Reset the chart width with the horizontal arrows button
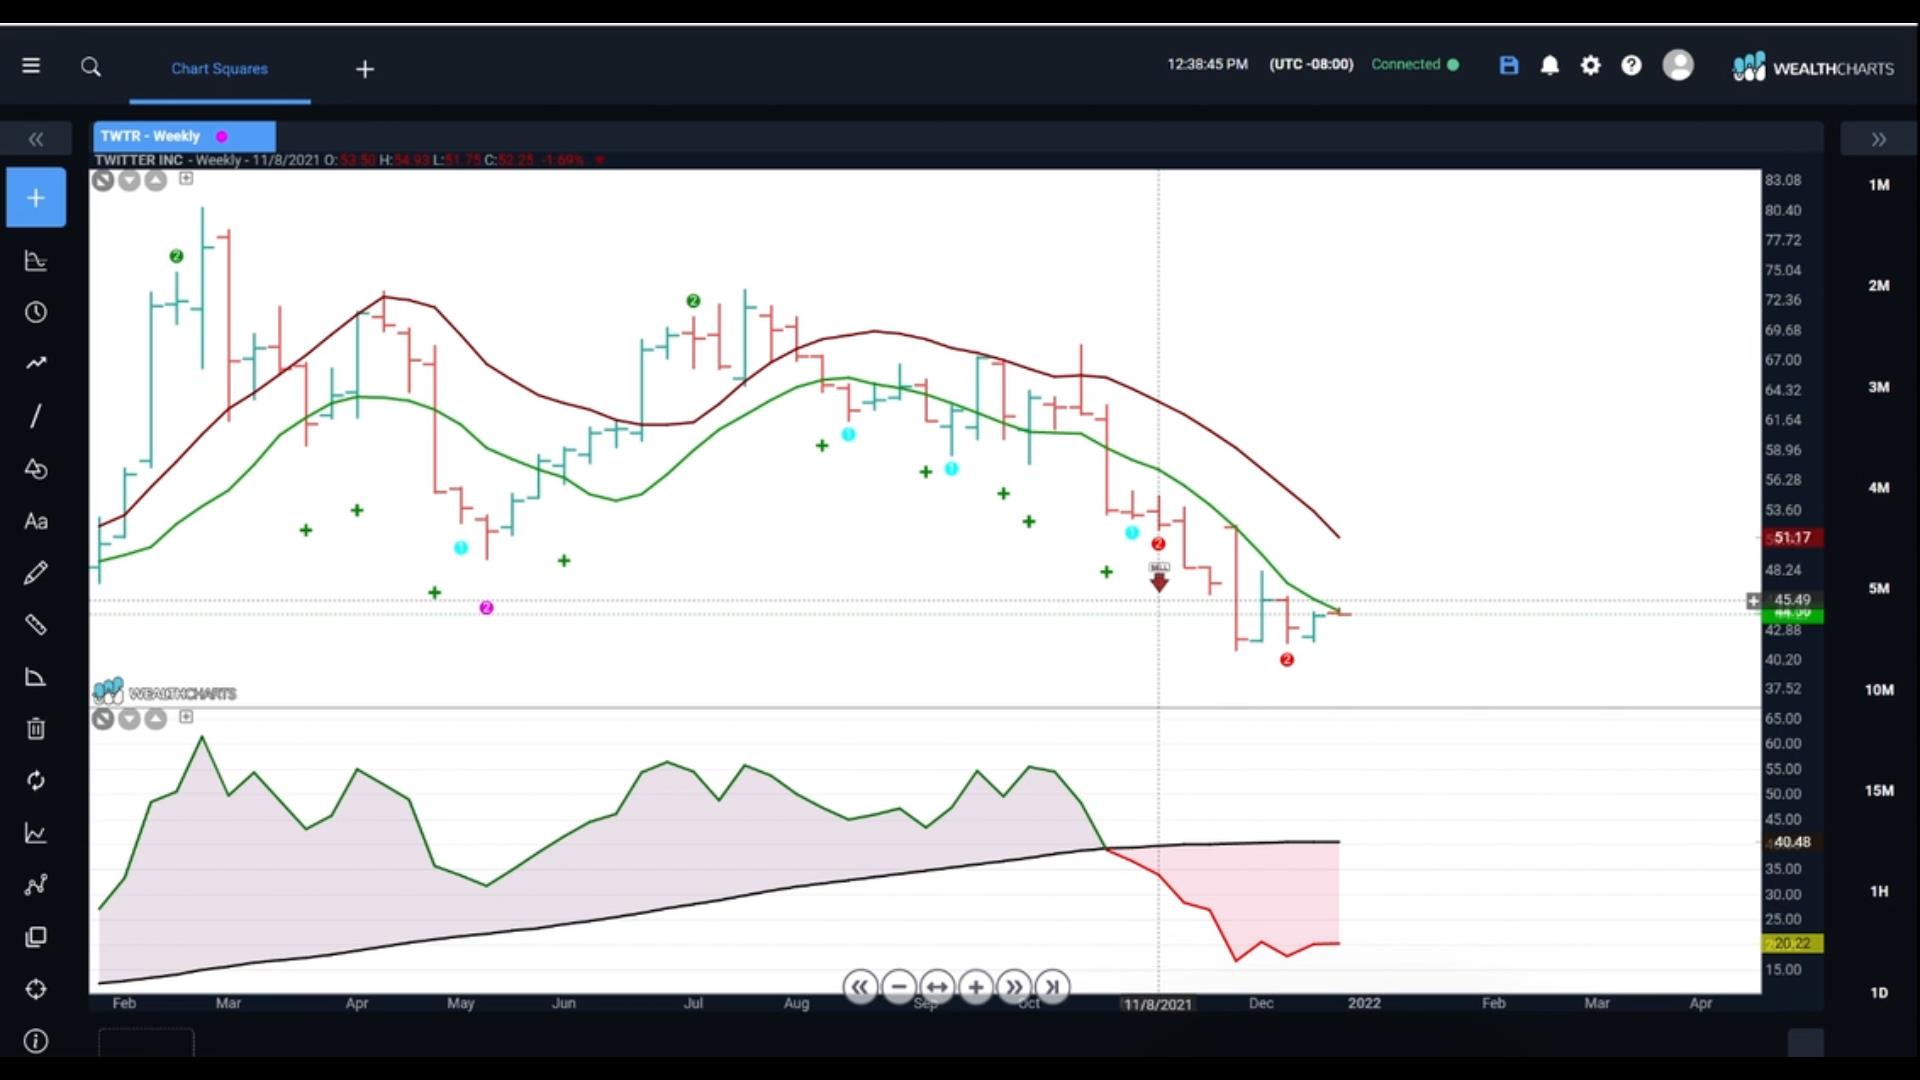The image size is (1920, 1080). click(937, 988)
